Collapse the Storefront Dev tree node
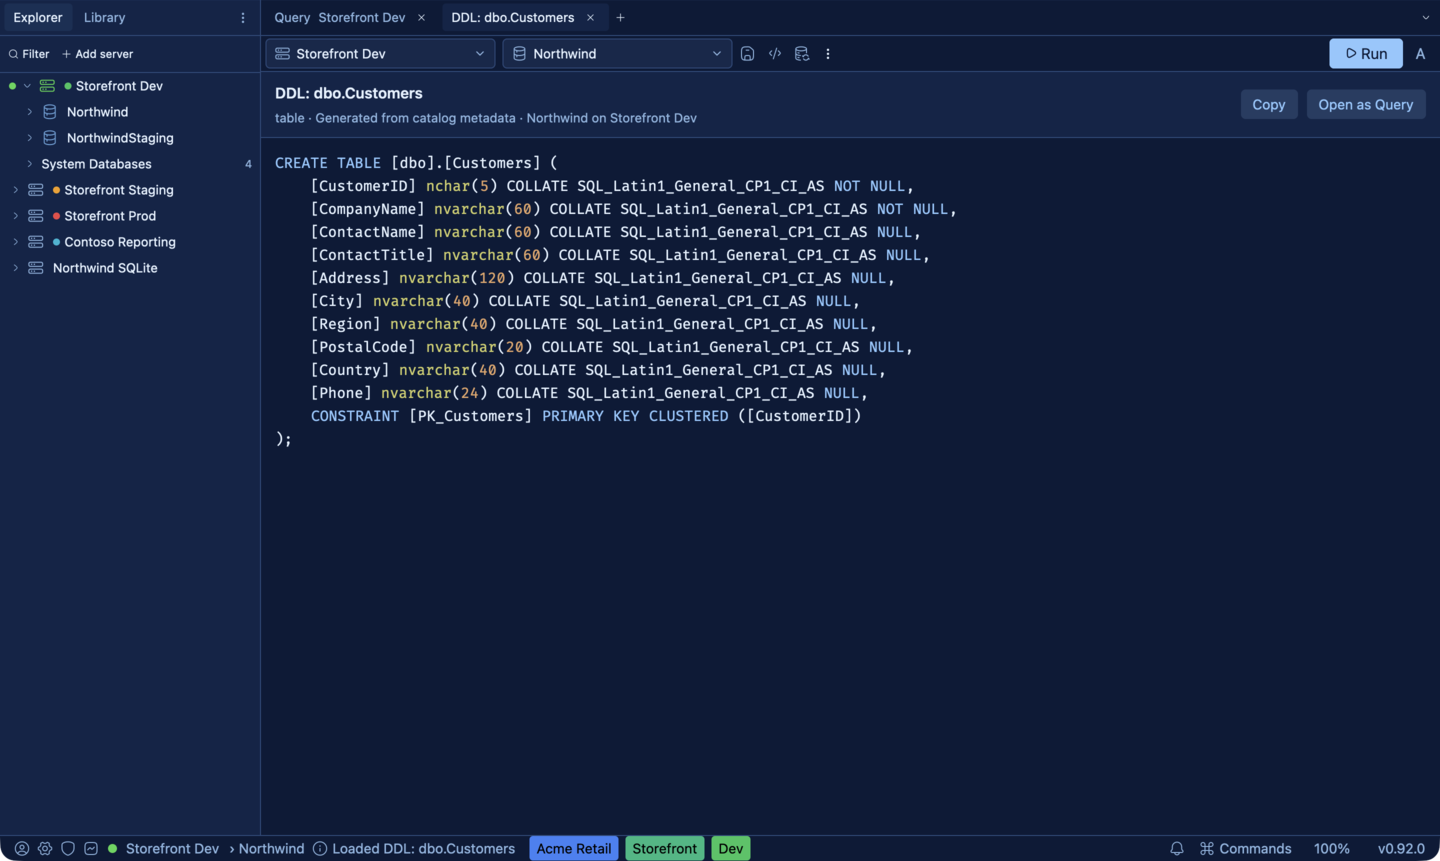Viewport: 1440px width, 861px height. pos(27,86)
